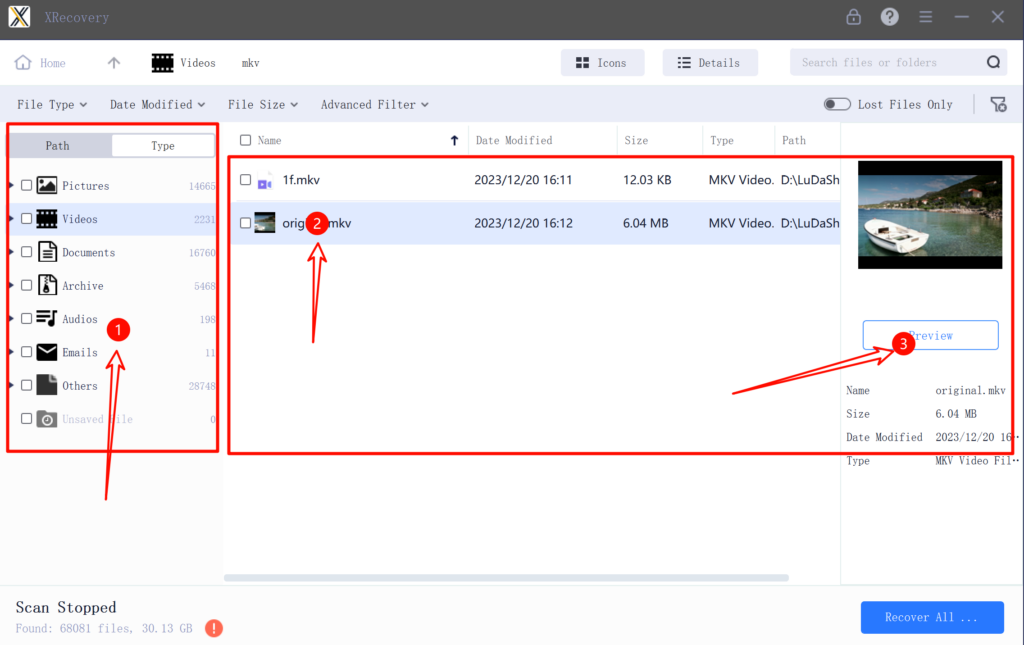Select the 2023/12/20 16:12 date cell
The image size is (1024, 645).
pos(523,223)
